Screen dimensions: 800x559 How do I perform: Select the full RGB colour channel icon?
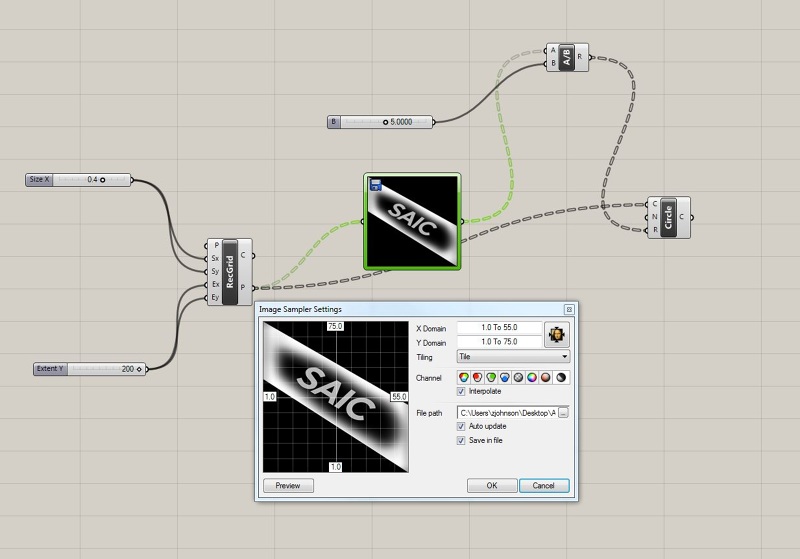[464, 377]
